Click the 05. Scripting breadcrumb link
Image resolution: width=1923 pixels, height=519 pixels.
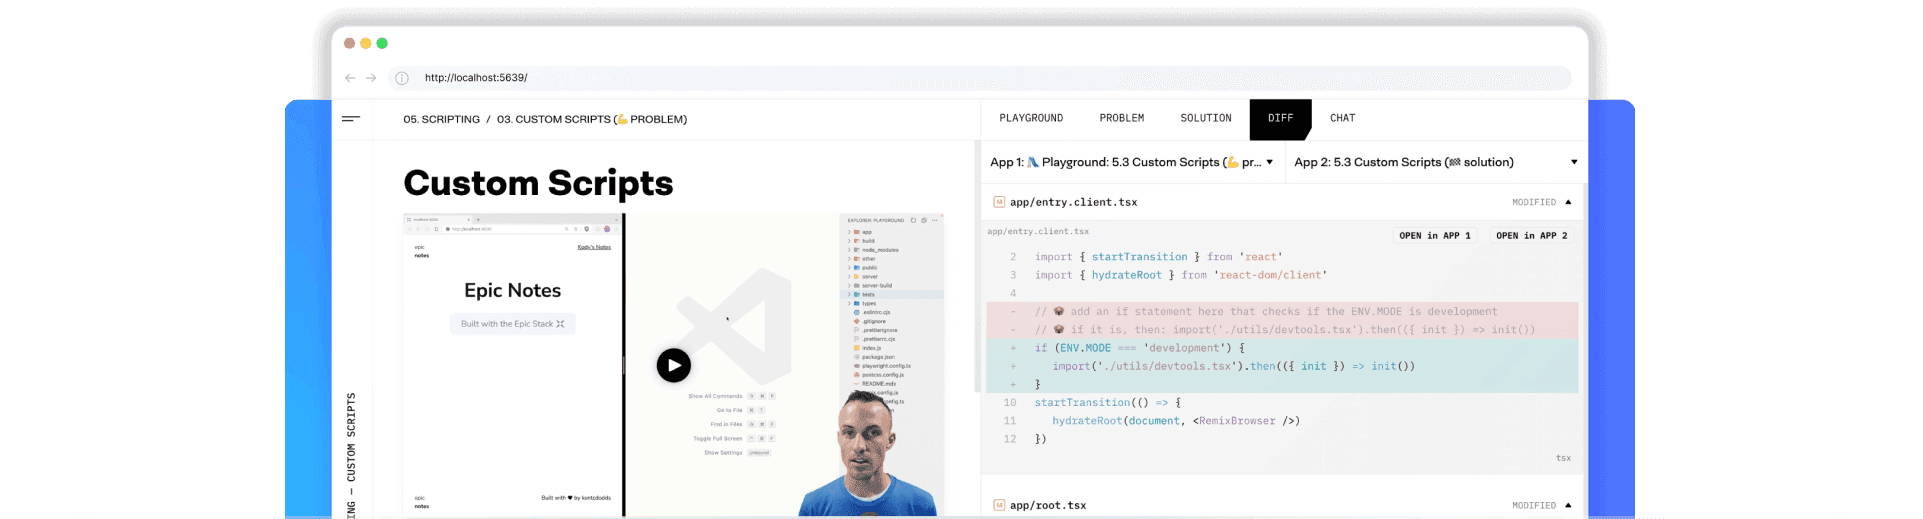click(x=441, y=119)
